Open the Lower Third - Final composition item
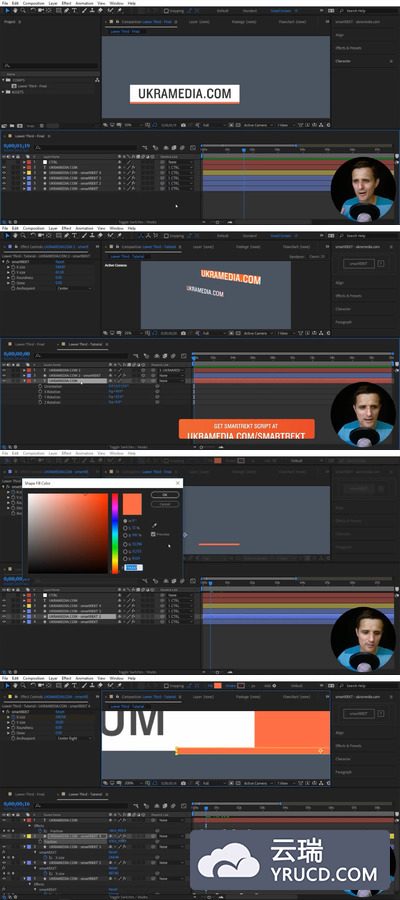 [32, 86]
